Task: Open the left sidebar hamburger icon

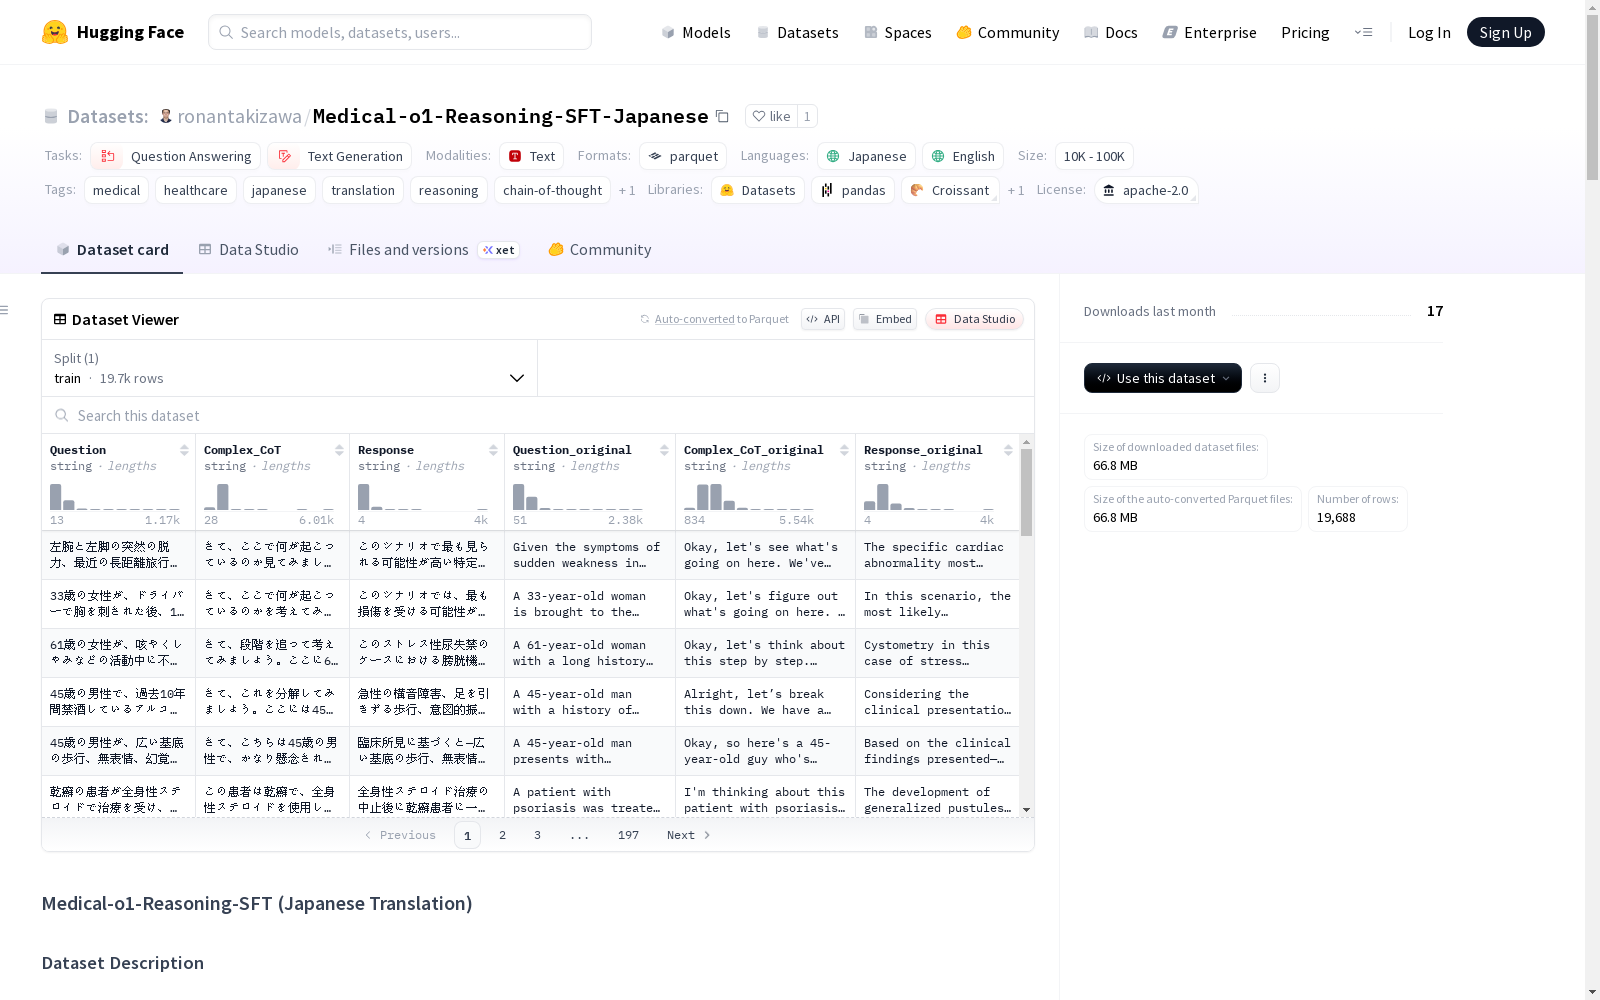Action: (5, 310)
